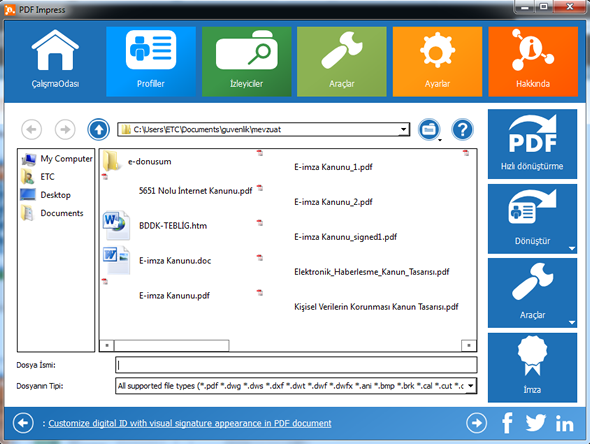Select E-imza Kanunu_2.pdf file
The image size is (590, 444).
tap(333, 202)
